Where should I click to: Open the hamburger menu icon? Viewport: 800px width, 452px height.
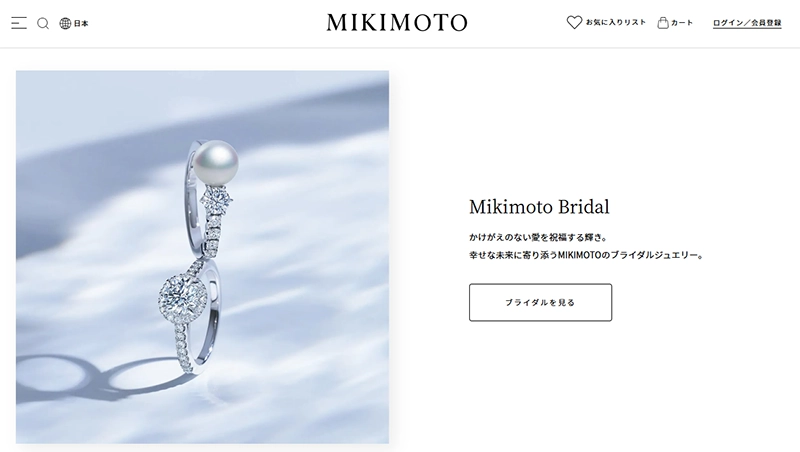(x=19, y=23)
